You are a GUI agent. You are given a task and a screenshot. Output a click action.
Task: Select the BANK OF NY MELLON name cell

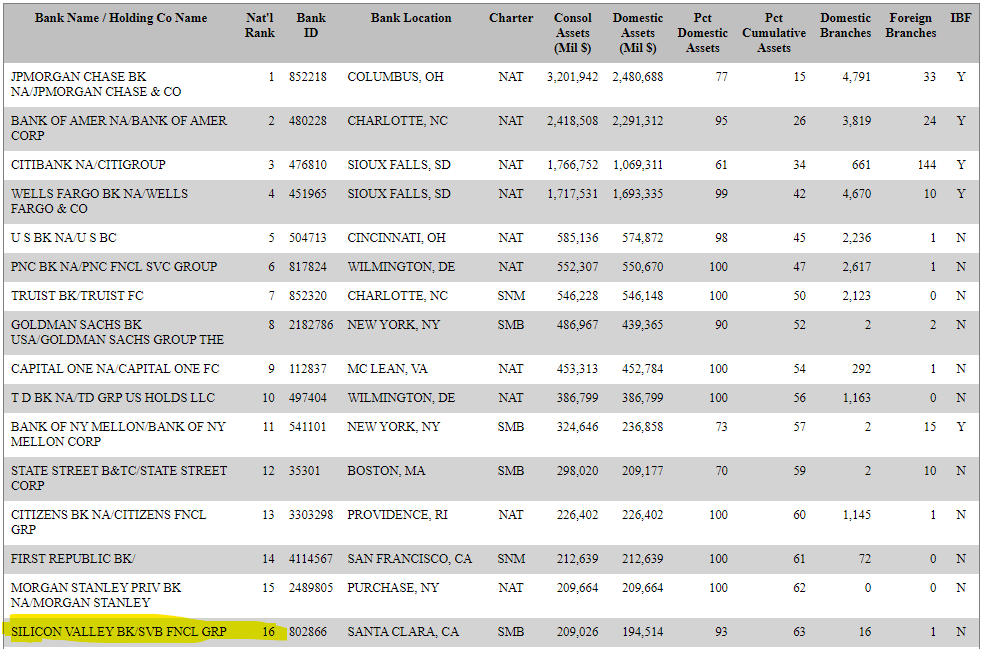tap(118, 434)
